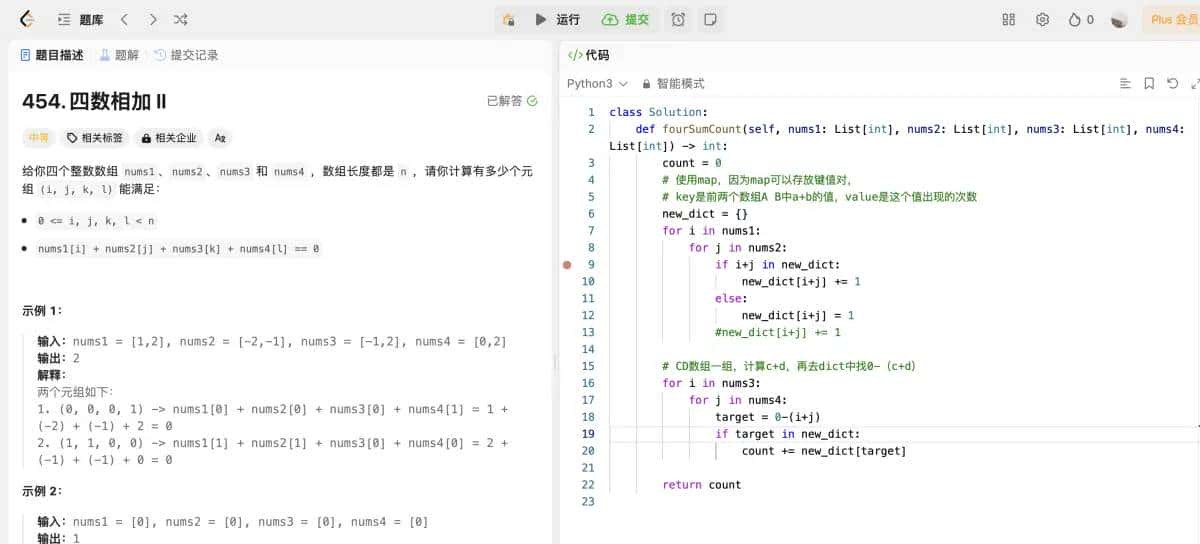Click the LeetCode logo icon

coord(27,19)
